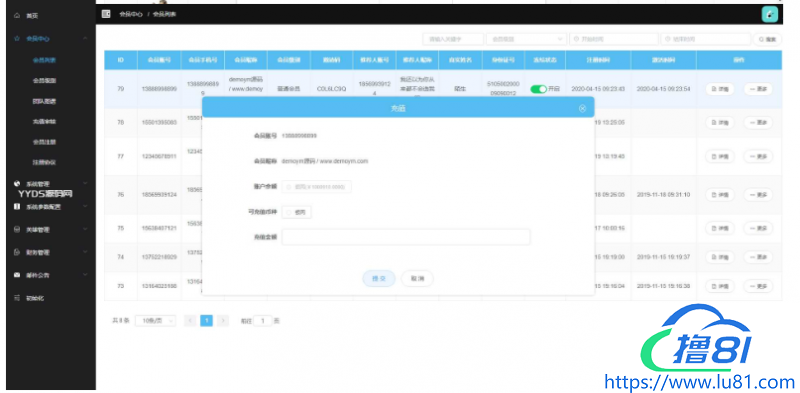800x393 pixels.
Task: Open the member registration submenu item
Action: point(44,142)
